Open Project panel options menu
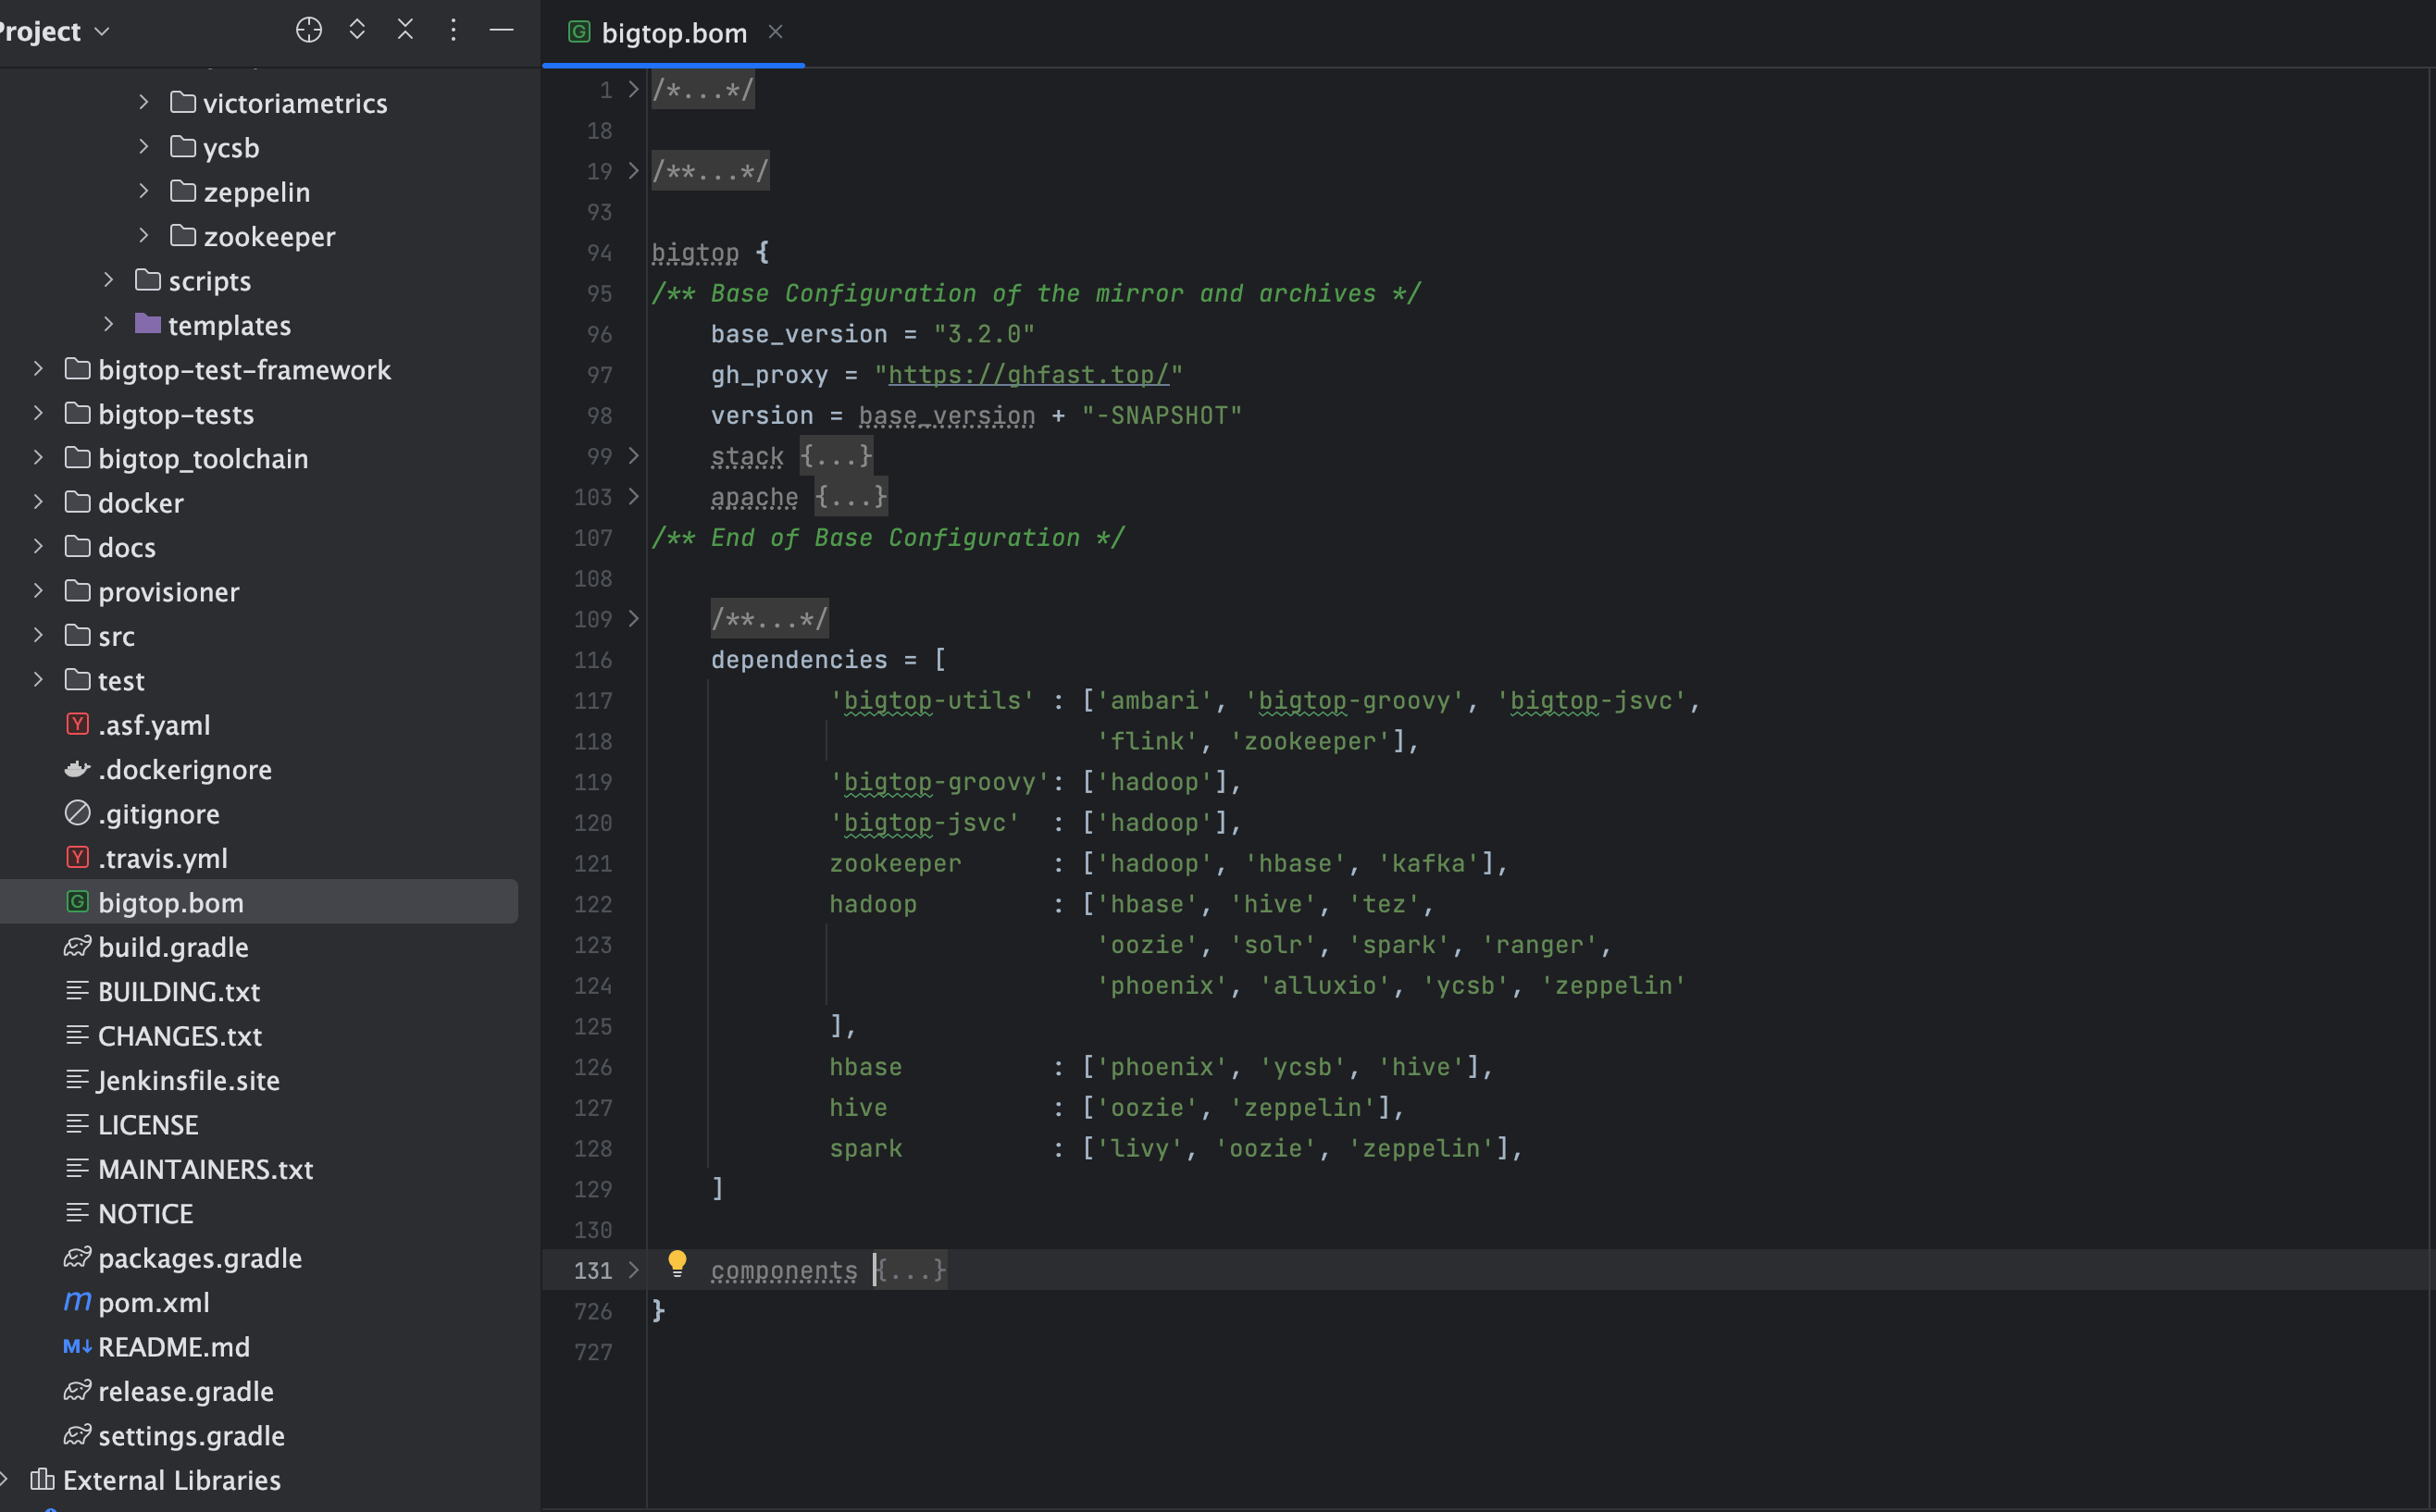Screen dimensions: 2436x1512 453,30
